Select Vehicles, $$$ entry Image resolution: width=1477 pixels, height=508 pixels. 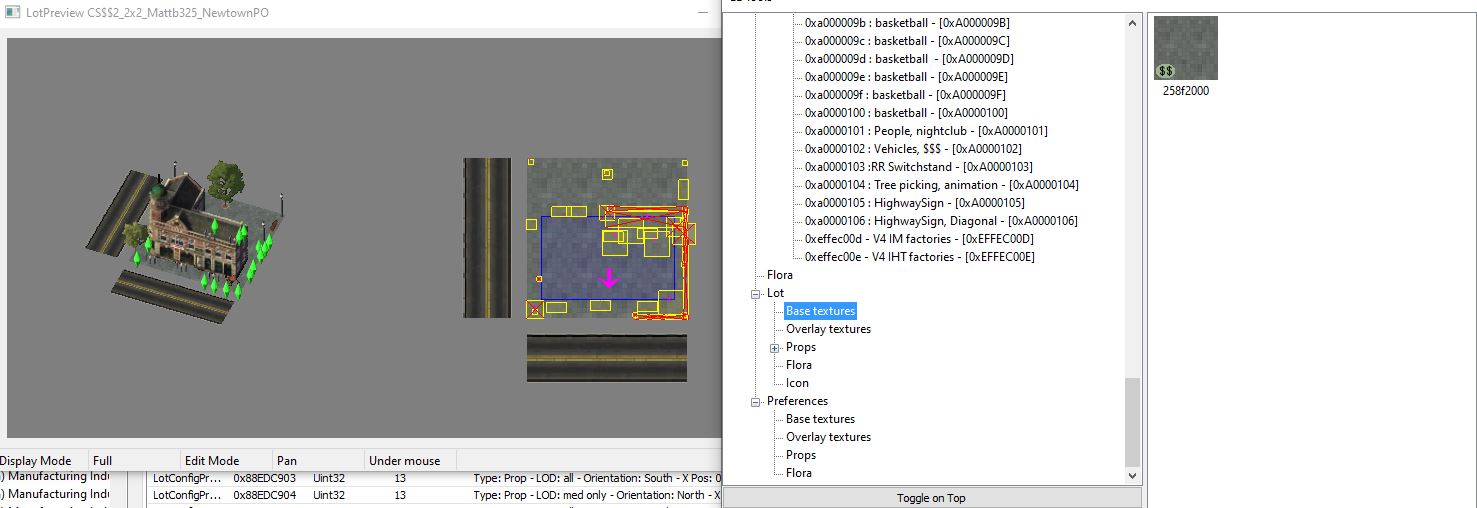[915, 149]
